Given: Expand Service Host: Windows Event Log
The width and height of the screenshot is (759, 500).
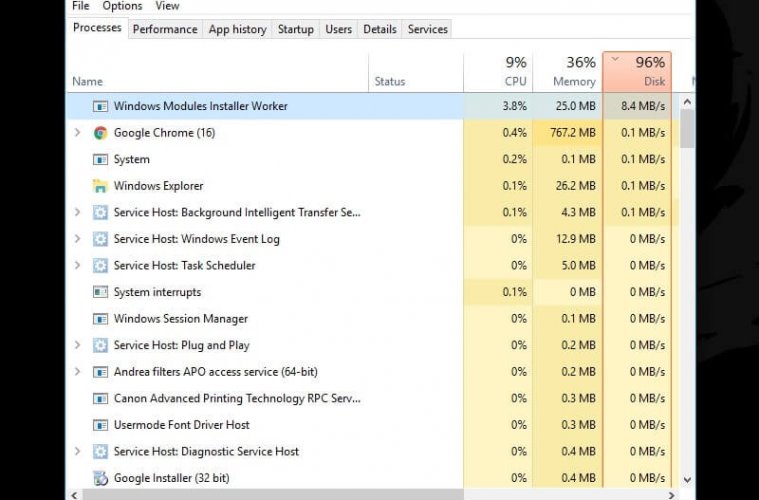Looking at the screenshot, I should click(x=77, y=239).
